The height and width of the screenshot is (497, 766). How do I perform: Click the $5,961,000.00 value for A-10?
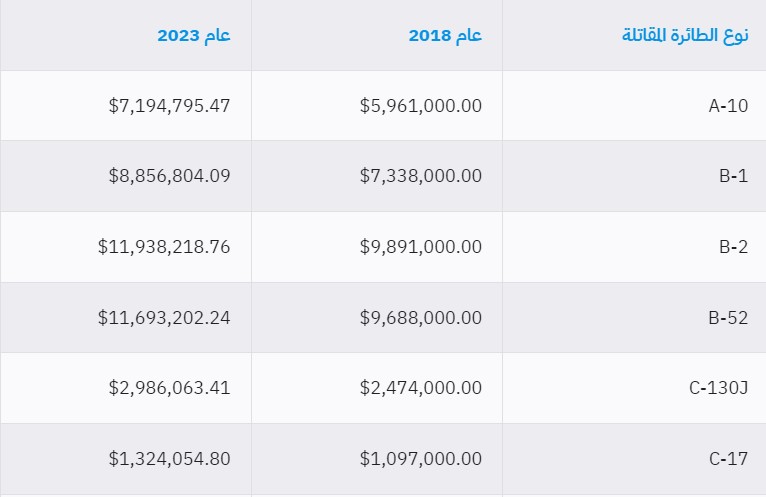(421, 105)
